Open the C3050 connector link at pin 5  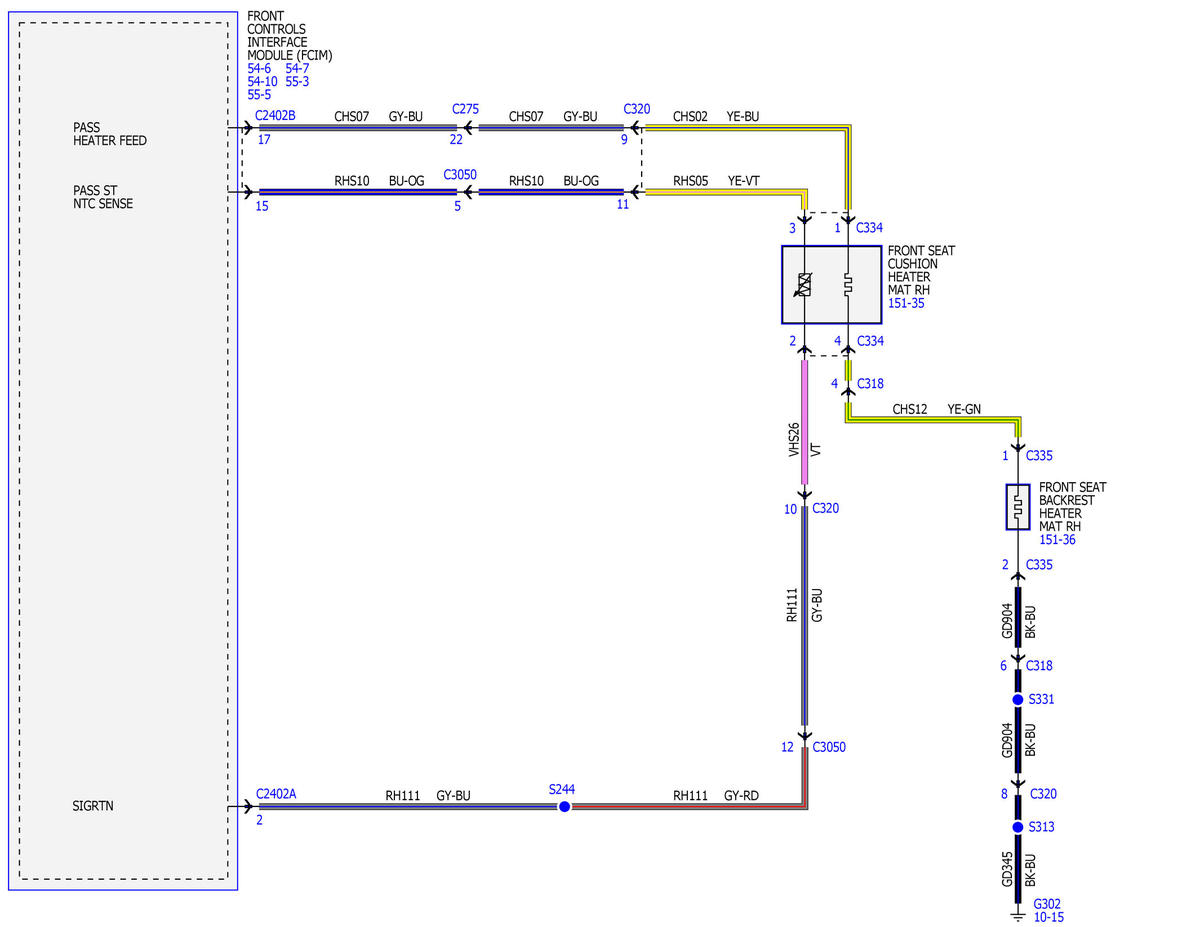(x=460, y=173)
